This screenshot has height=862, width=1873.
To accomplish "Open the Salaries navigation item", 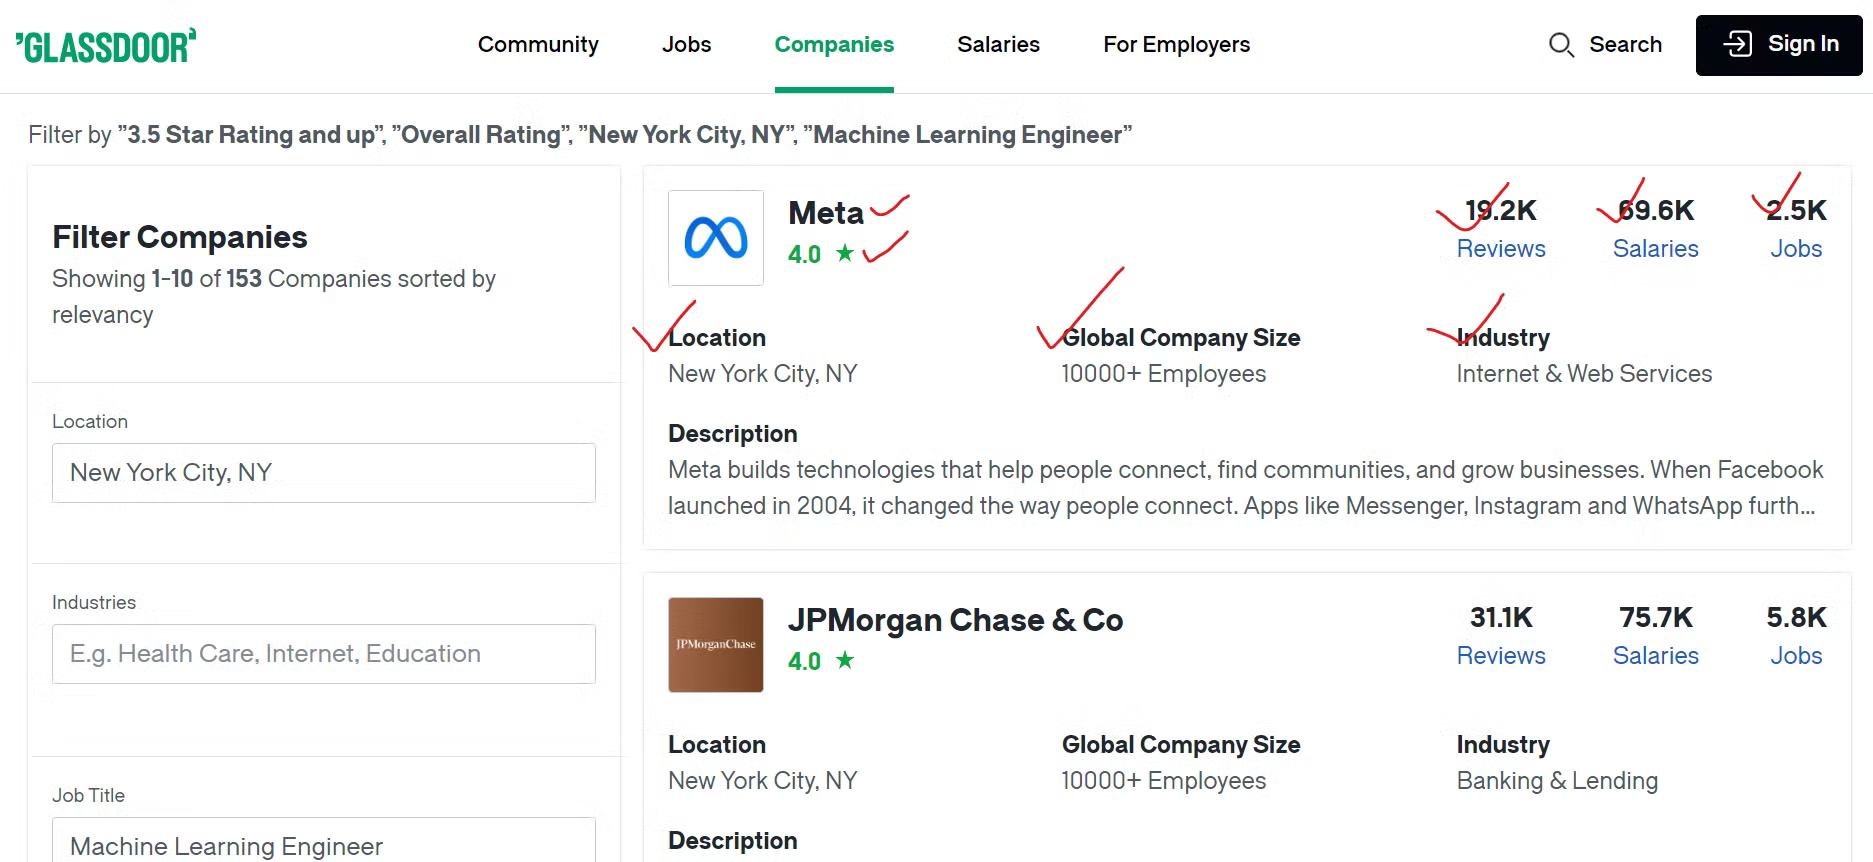I will pyautogui.click(x=998, y=44).
